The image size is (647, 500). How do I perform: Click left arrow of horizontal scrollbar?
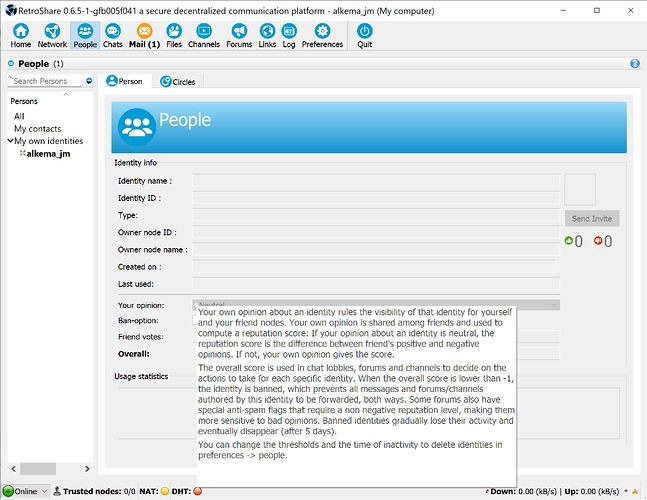[x=14, y=469]
